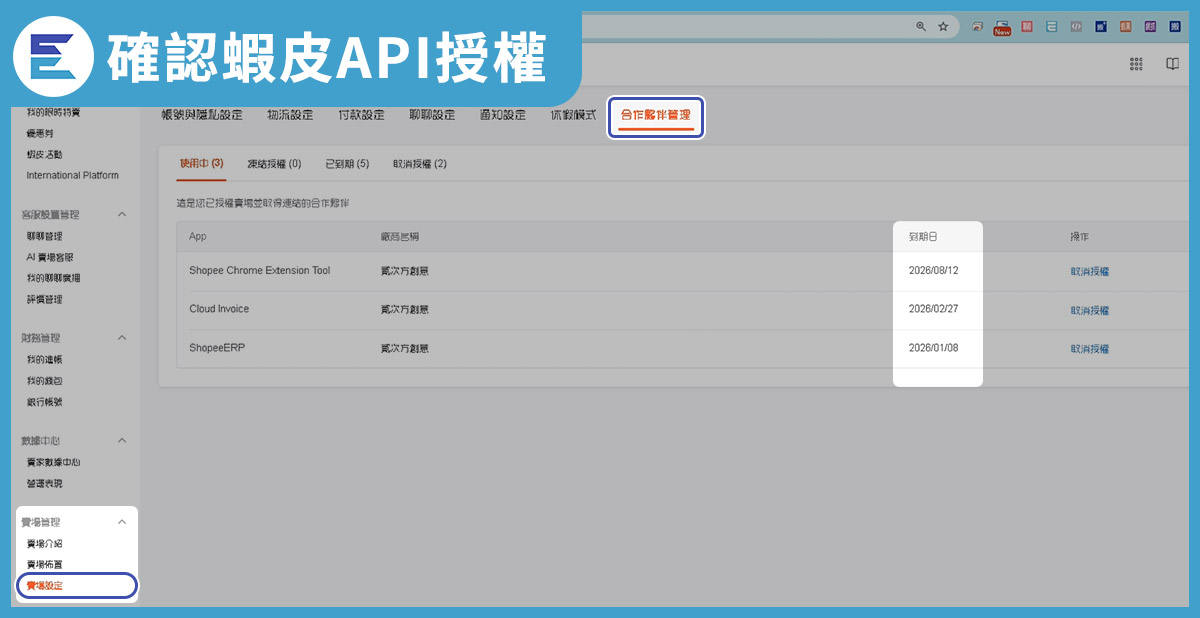Open International Platform in the sidebar
This screenshot has width=1200, height=618.
coord(72,175)
